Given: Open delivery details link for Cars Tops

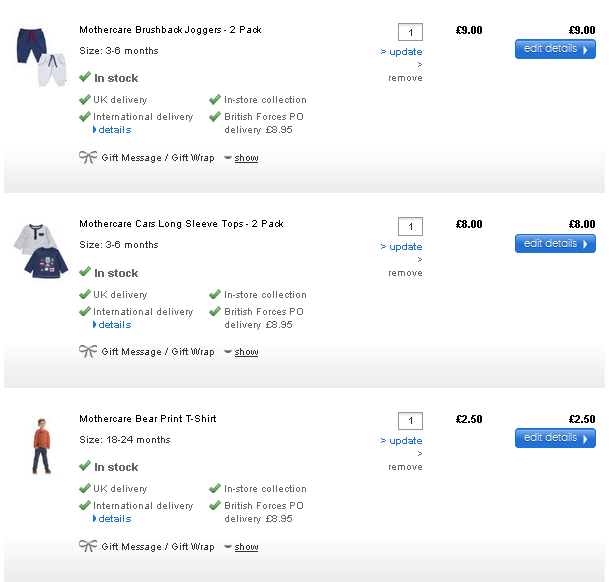Looking at the screenshot, I should pos(114,325).
